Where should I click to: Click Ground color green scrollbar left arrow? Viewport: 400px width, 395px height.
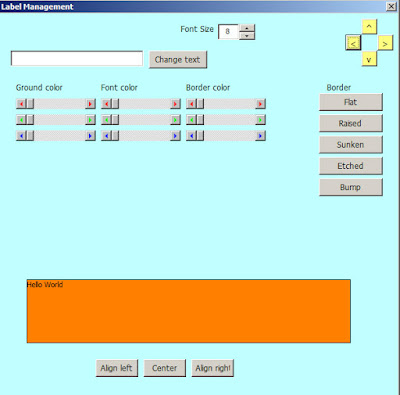click(21, 120)
